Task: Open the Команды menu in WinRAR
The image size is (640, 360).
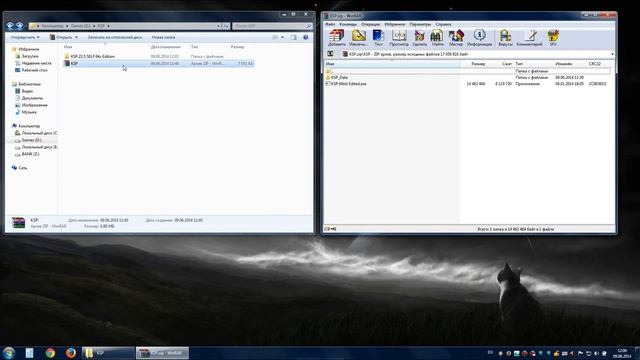Action: pos(348,24)
